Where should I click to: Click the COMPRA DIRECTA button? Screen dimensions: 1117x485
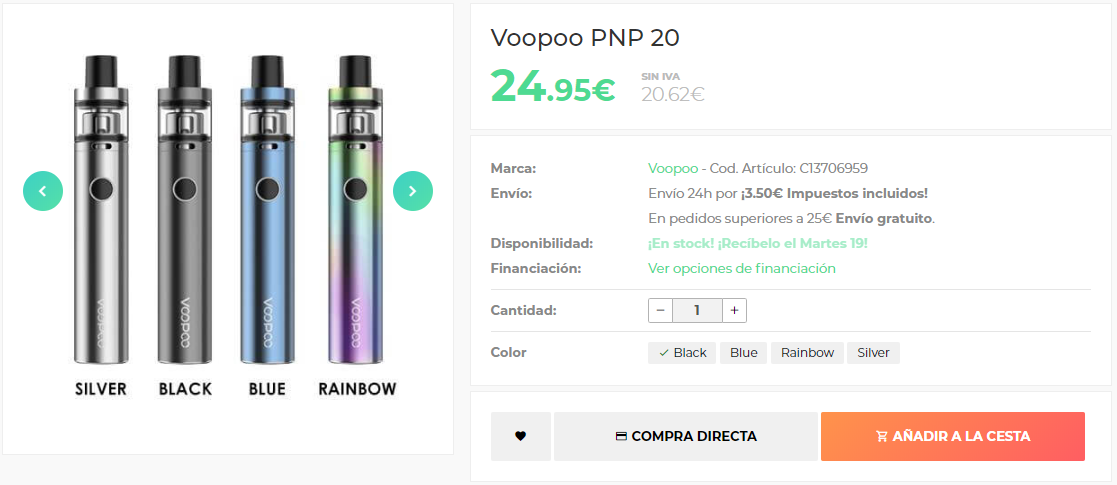[686, 437]
